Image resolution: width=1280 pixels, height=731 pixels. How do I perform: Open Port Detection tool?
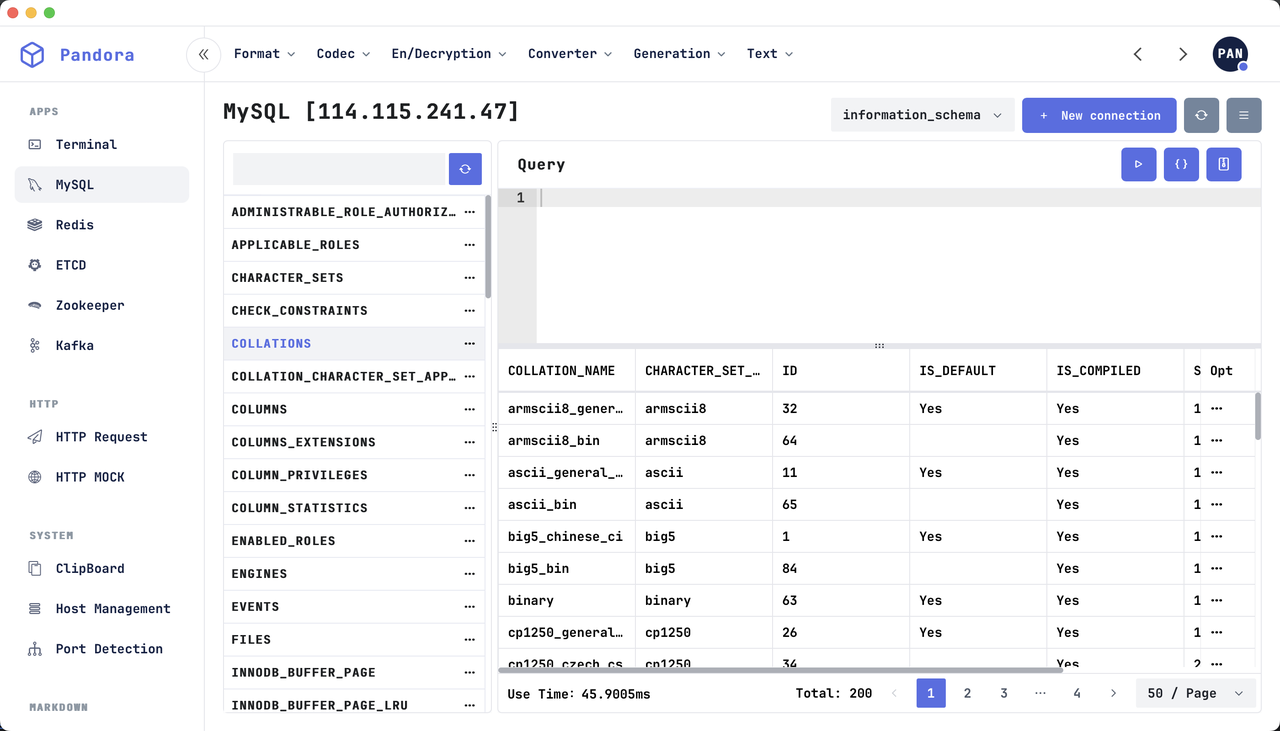102,648
